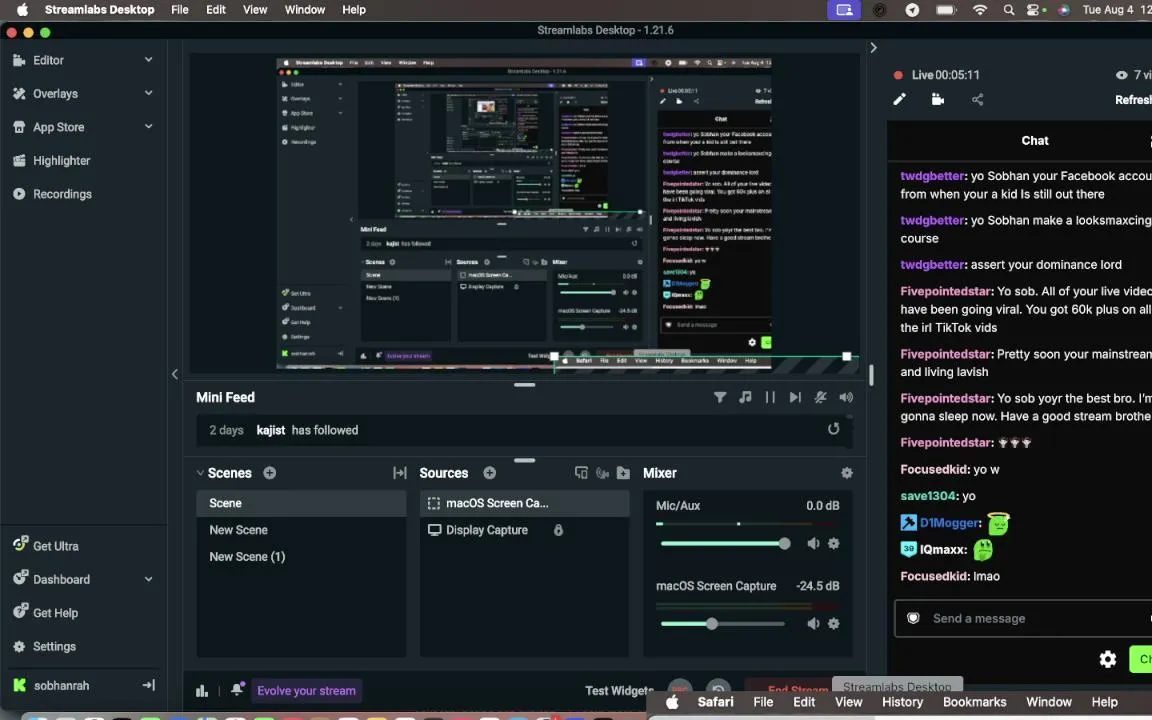Open Streamlabs Help menu in top bar

coord(353,10)
